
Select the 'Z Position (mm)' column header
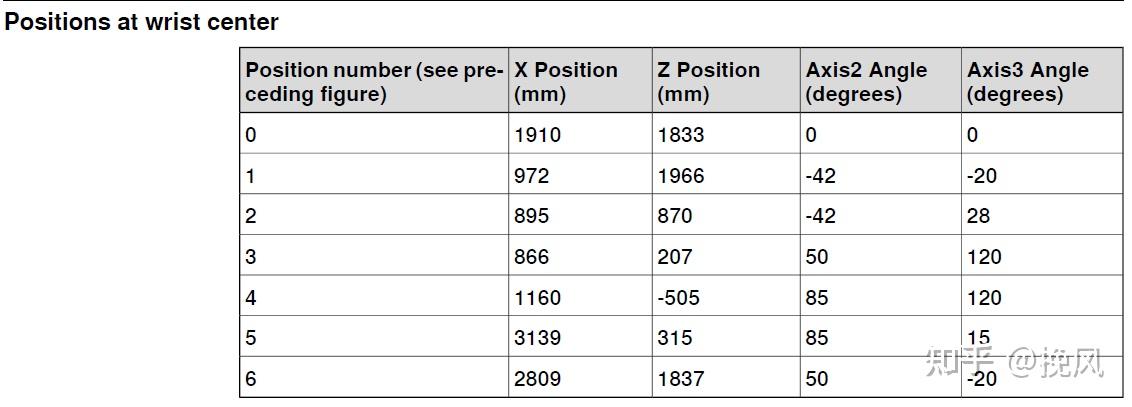click(x=708, y=82)
